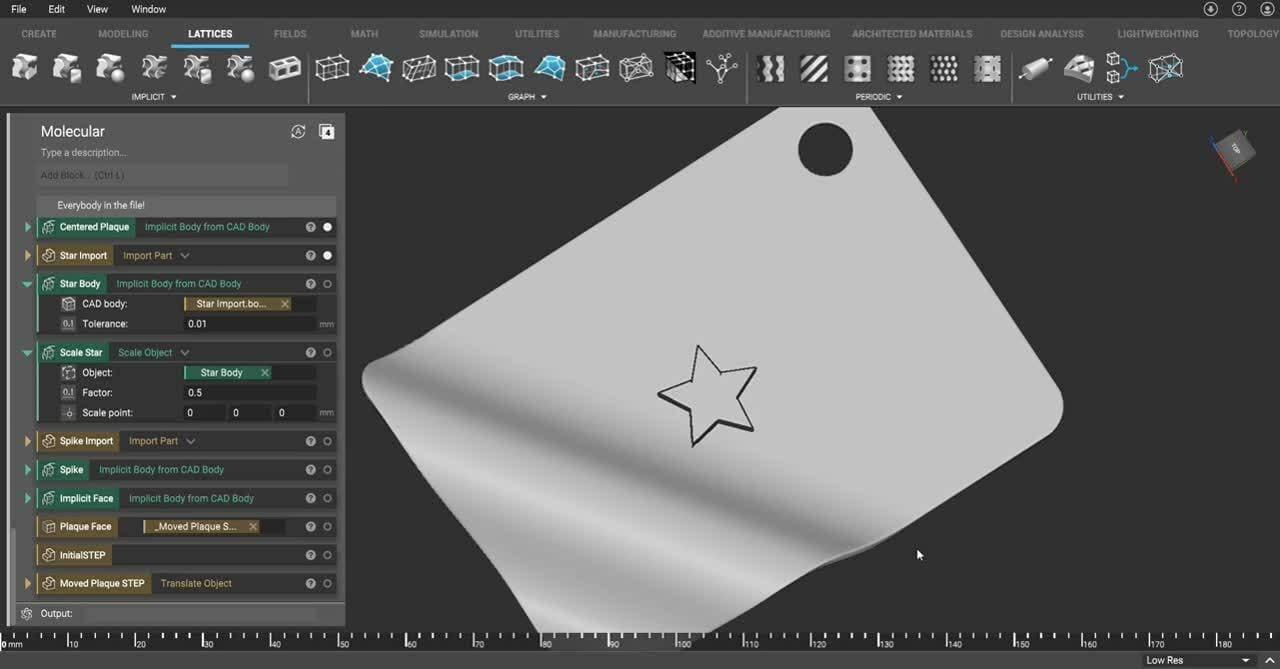Click the Moved Plaque STEP block name
The image size is (1280, 669).
click(x=102, y=584)
